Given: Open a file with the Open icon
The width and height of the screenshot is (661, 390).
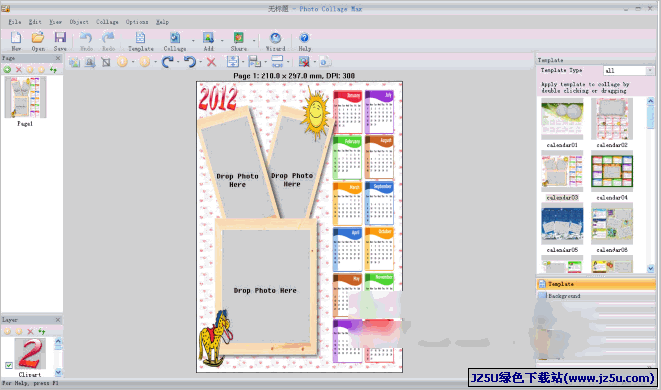Looking at the screenshot, I should 38,41.
